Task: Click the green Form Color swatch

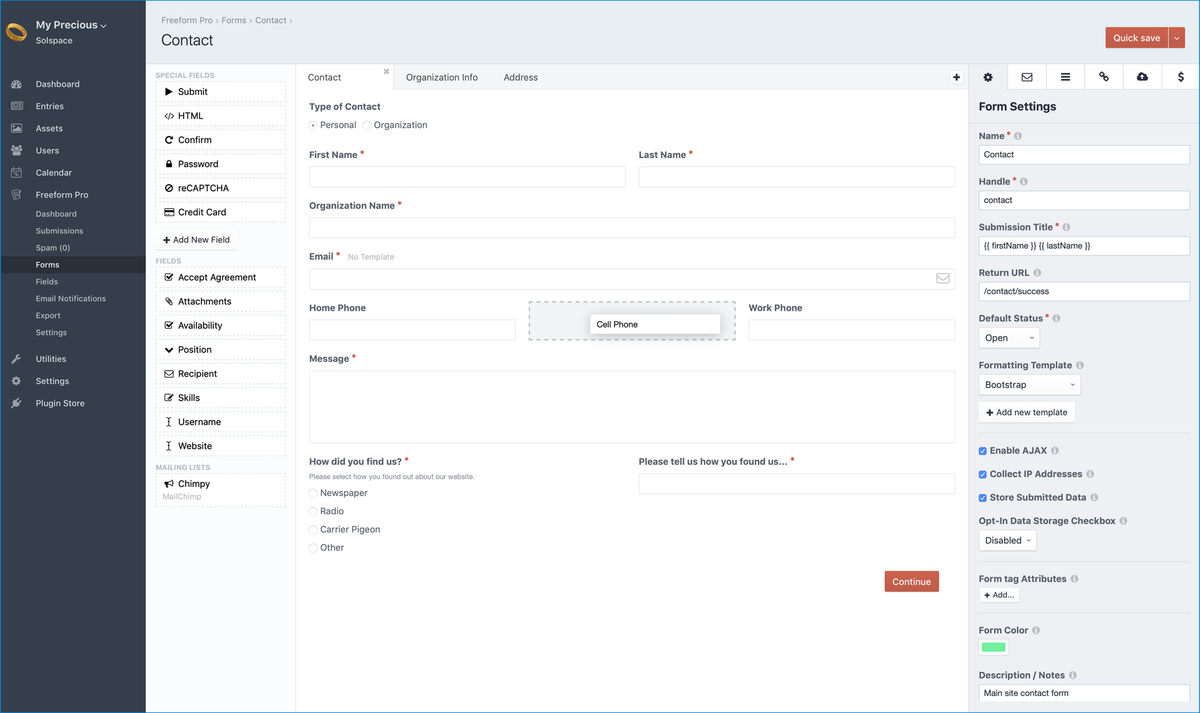Action: [x=994, y=647]
